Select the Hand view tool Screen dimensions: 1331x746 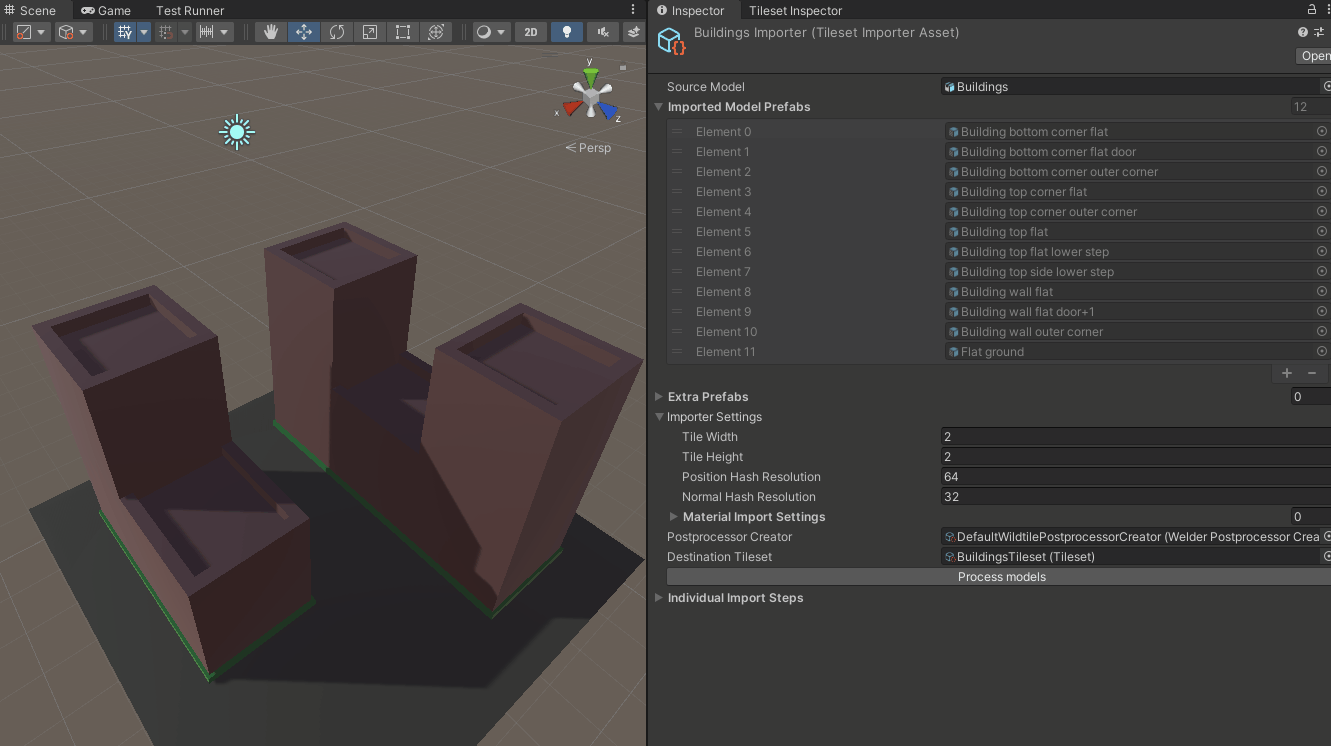(270, 31)
